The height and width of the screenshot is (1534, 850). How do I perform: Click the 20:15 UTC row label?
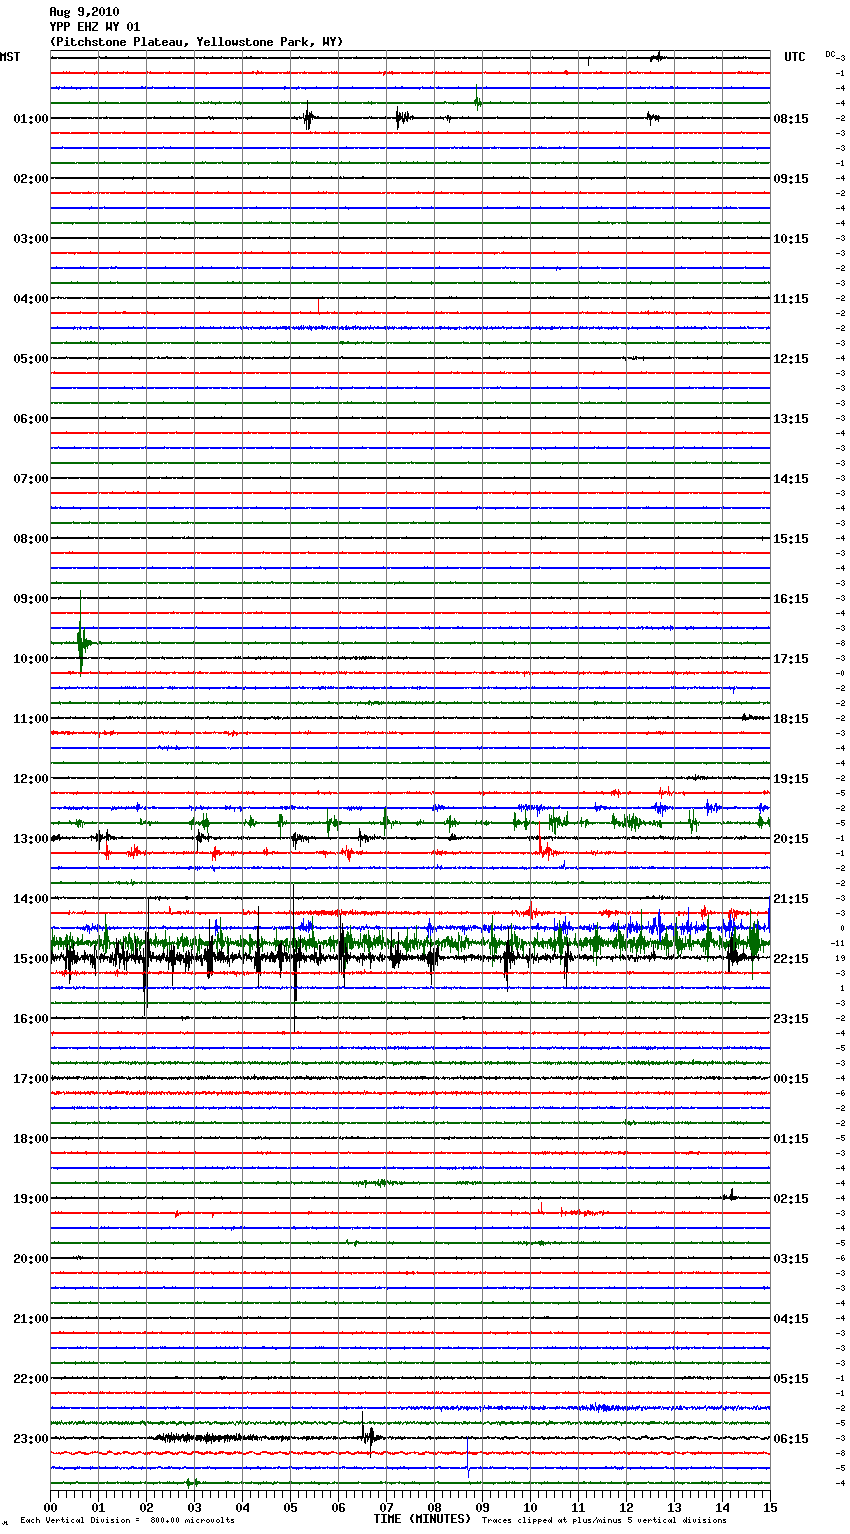tap(791, 839)
